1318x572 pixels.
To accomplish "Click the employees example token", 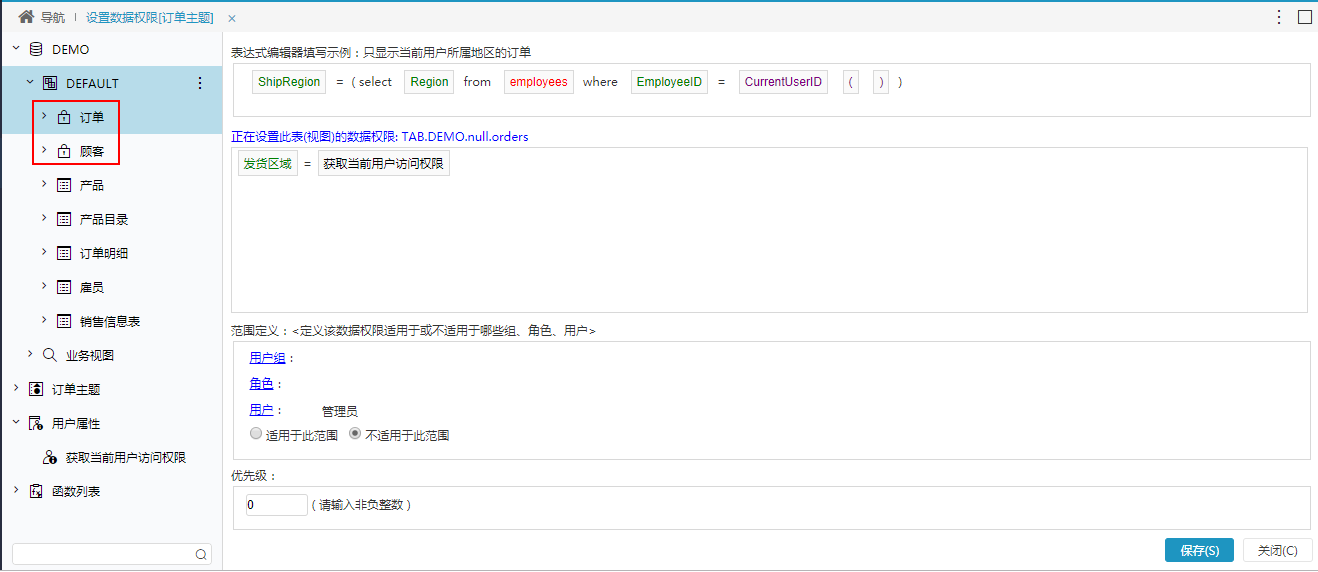I will (539, 82).
